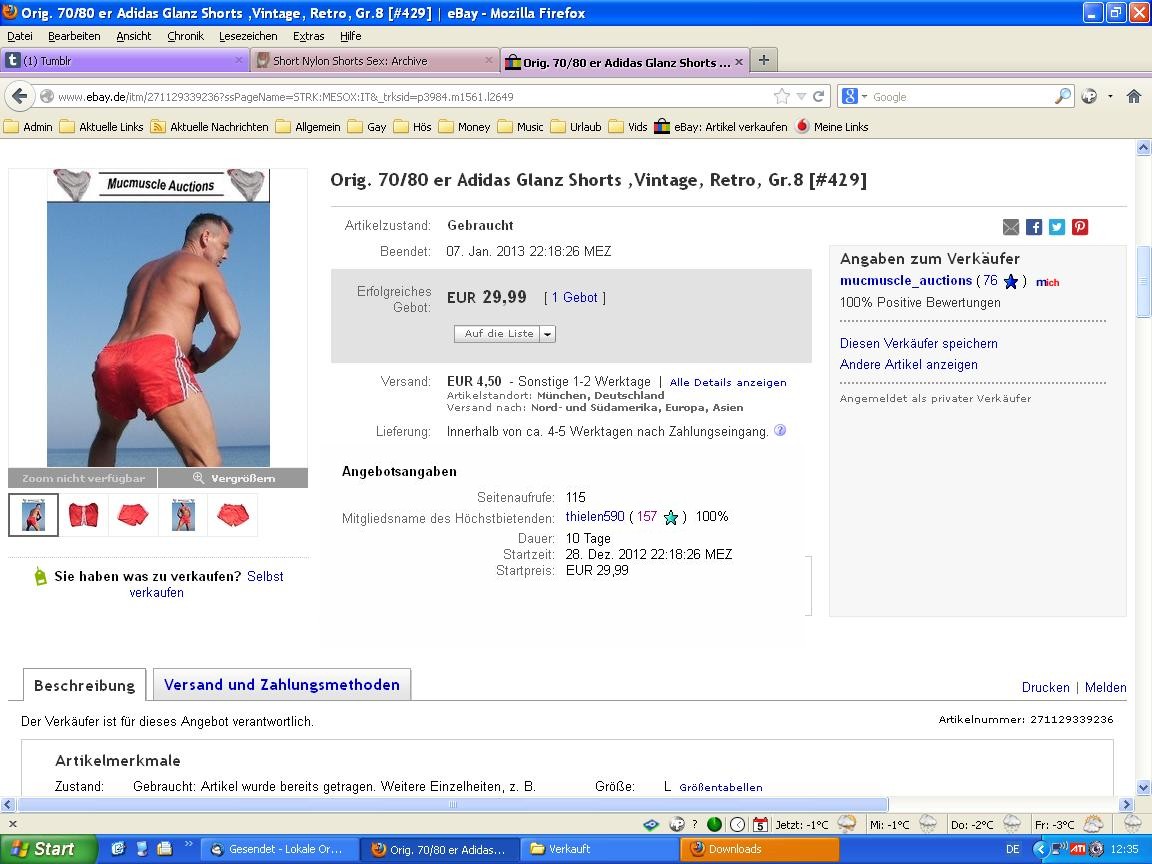
Task: Share listing on Facebook icon
Action: tap(1034, 227)
